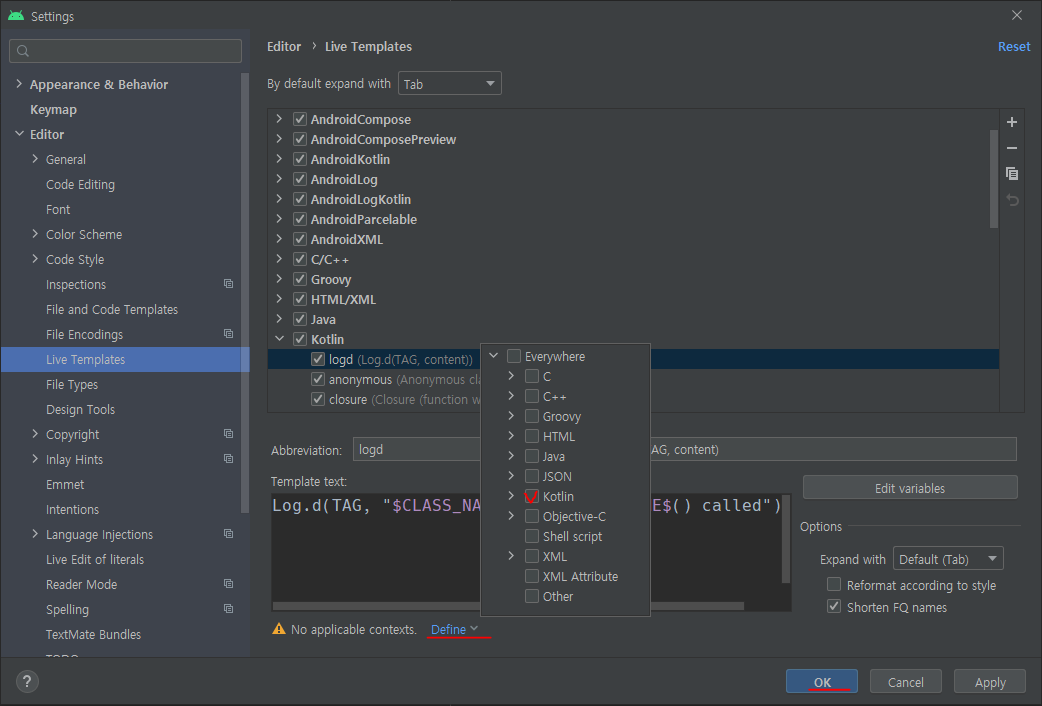Click the search magnifier icon in settings
The height and width of the screenshot is (706, 1042).
click(x=23, y=51)
